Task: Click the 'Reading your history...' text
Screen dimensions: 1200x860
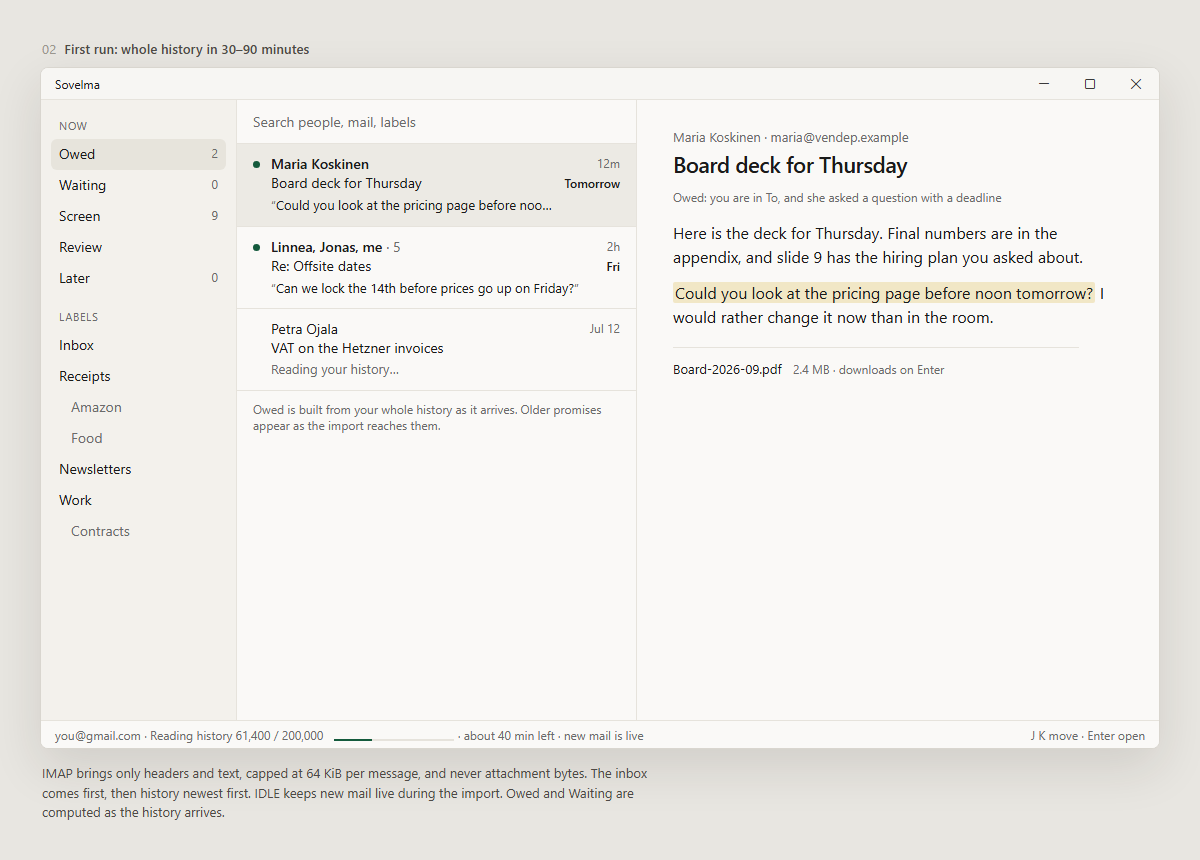Action: coord(335,370)
